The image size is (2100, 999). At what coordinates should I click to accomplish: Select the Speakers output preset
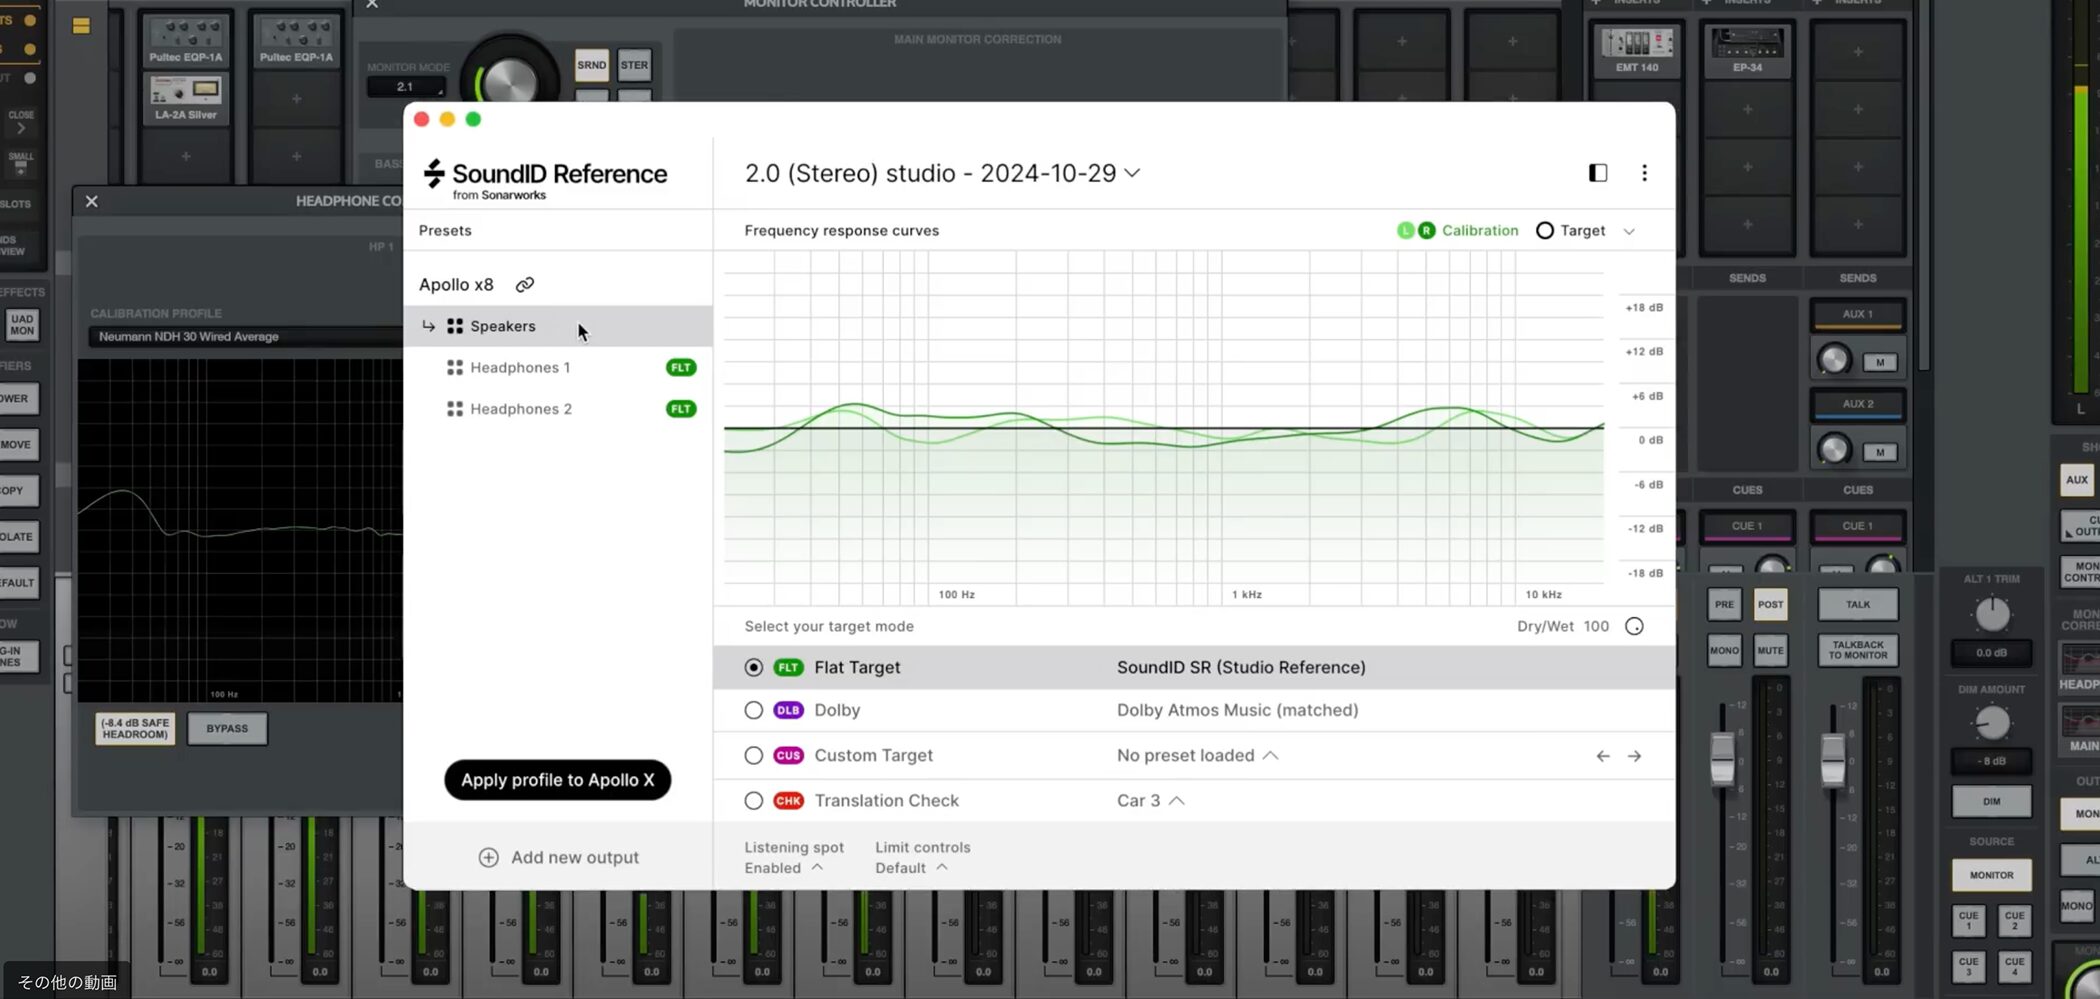502,327
